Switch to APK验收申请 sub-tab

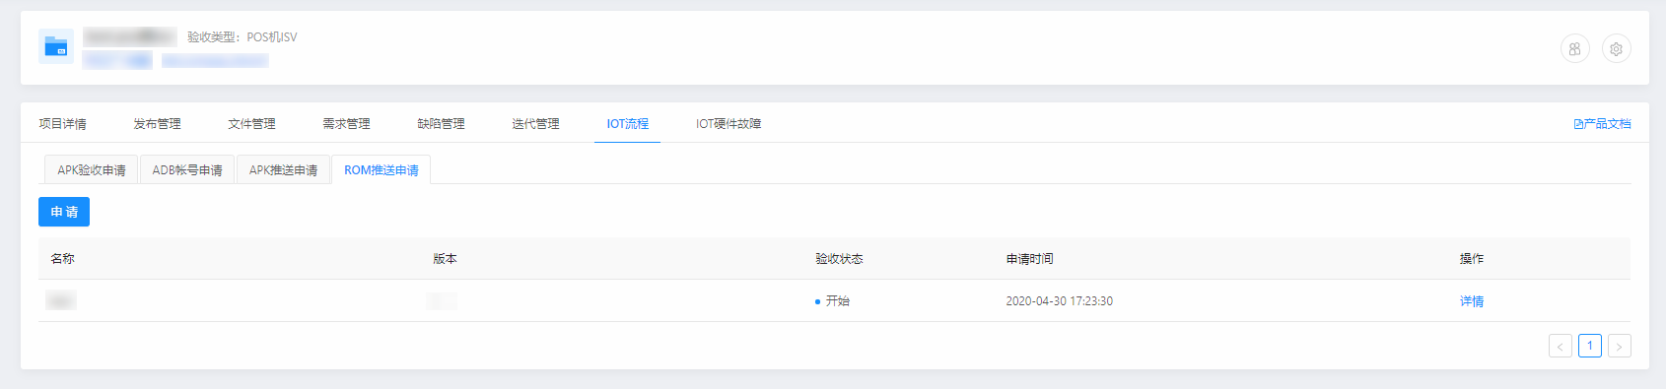(x=91, y=170)
